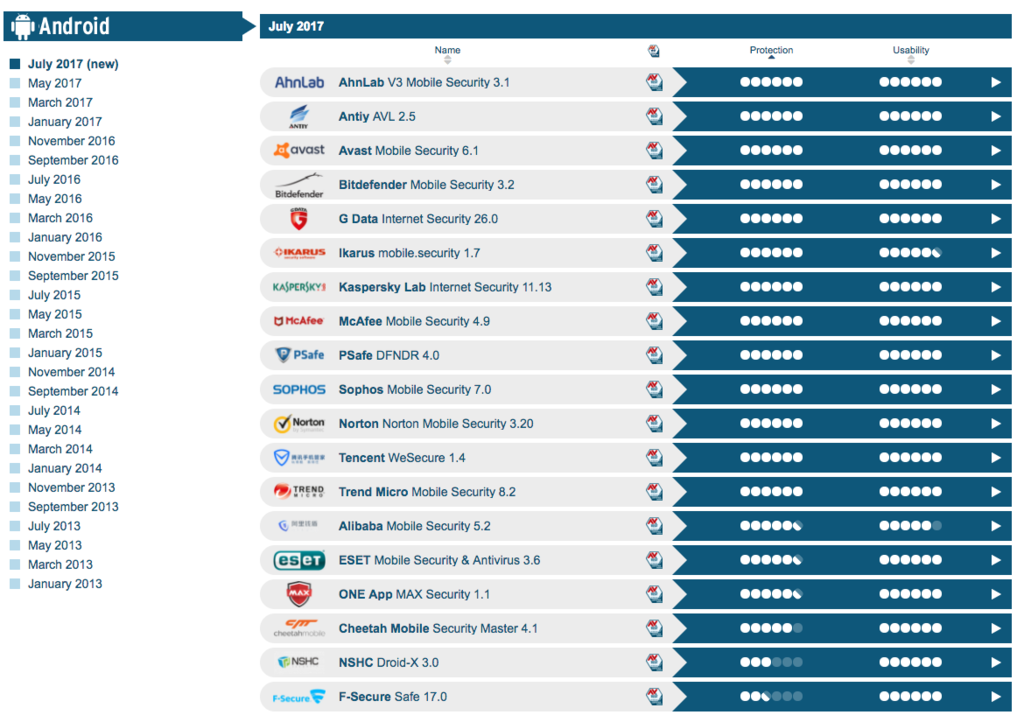1024x722 pixels.
Task: Sort by Protection column
Action: click(771, 53)
